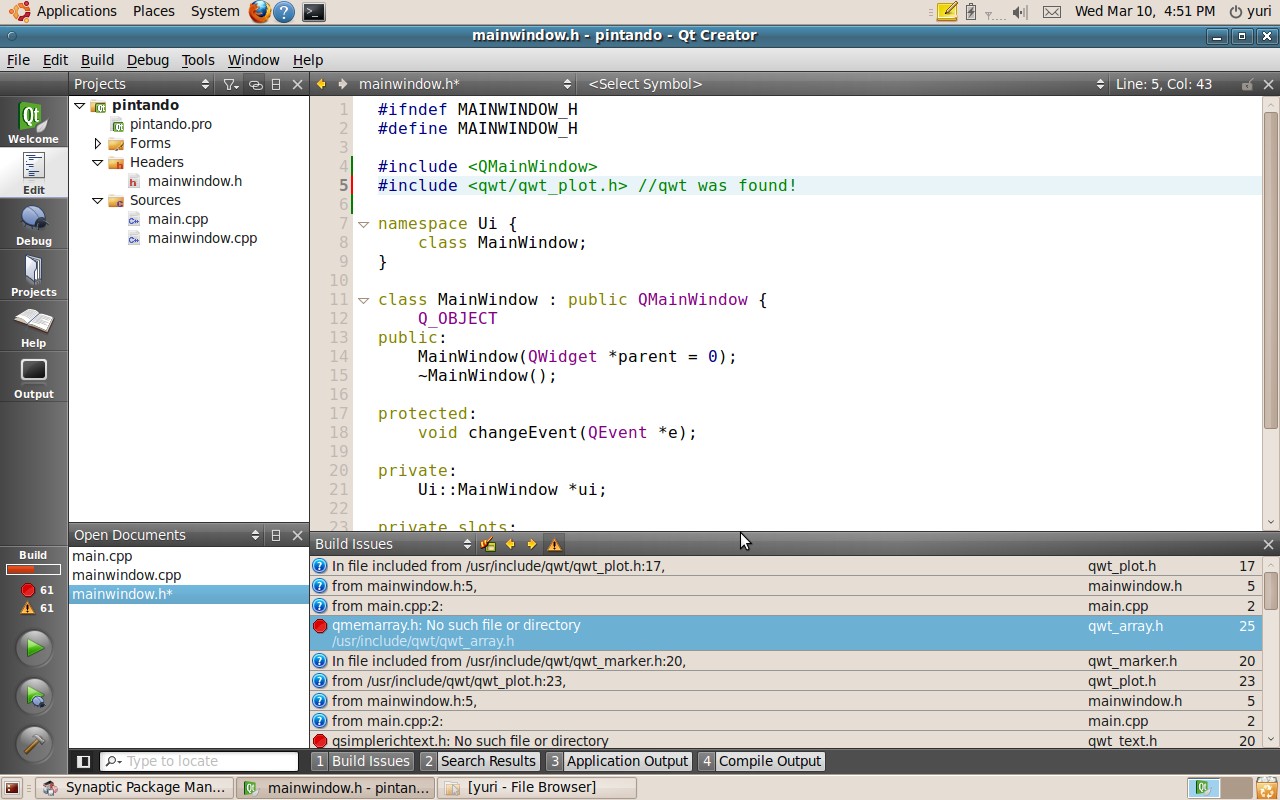Click the volume icon in system tray

[1019, 12]
